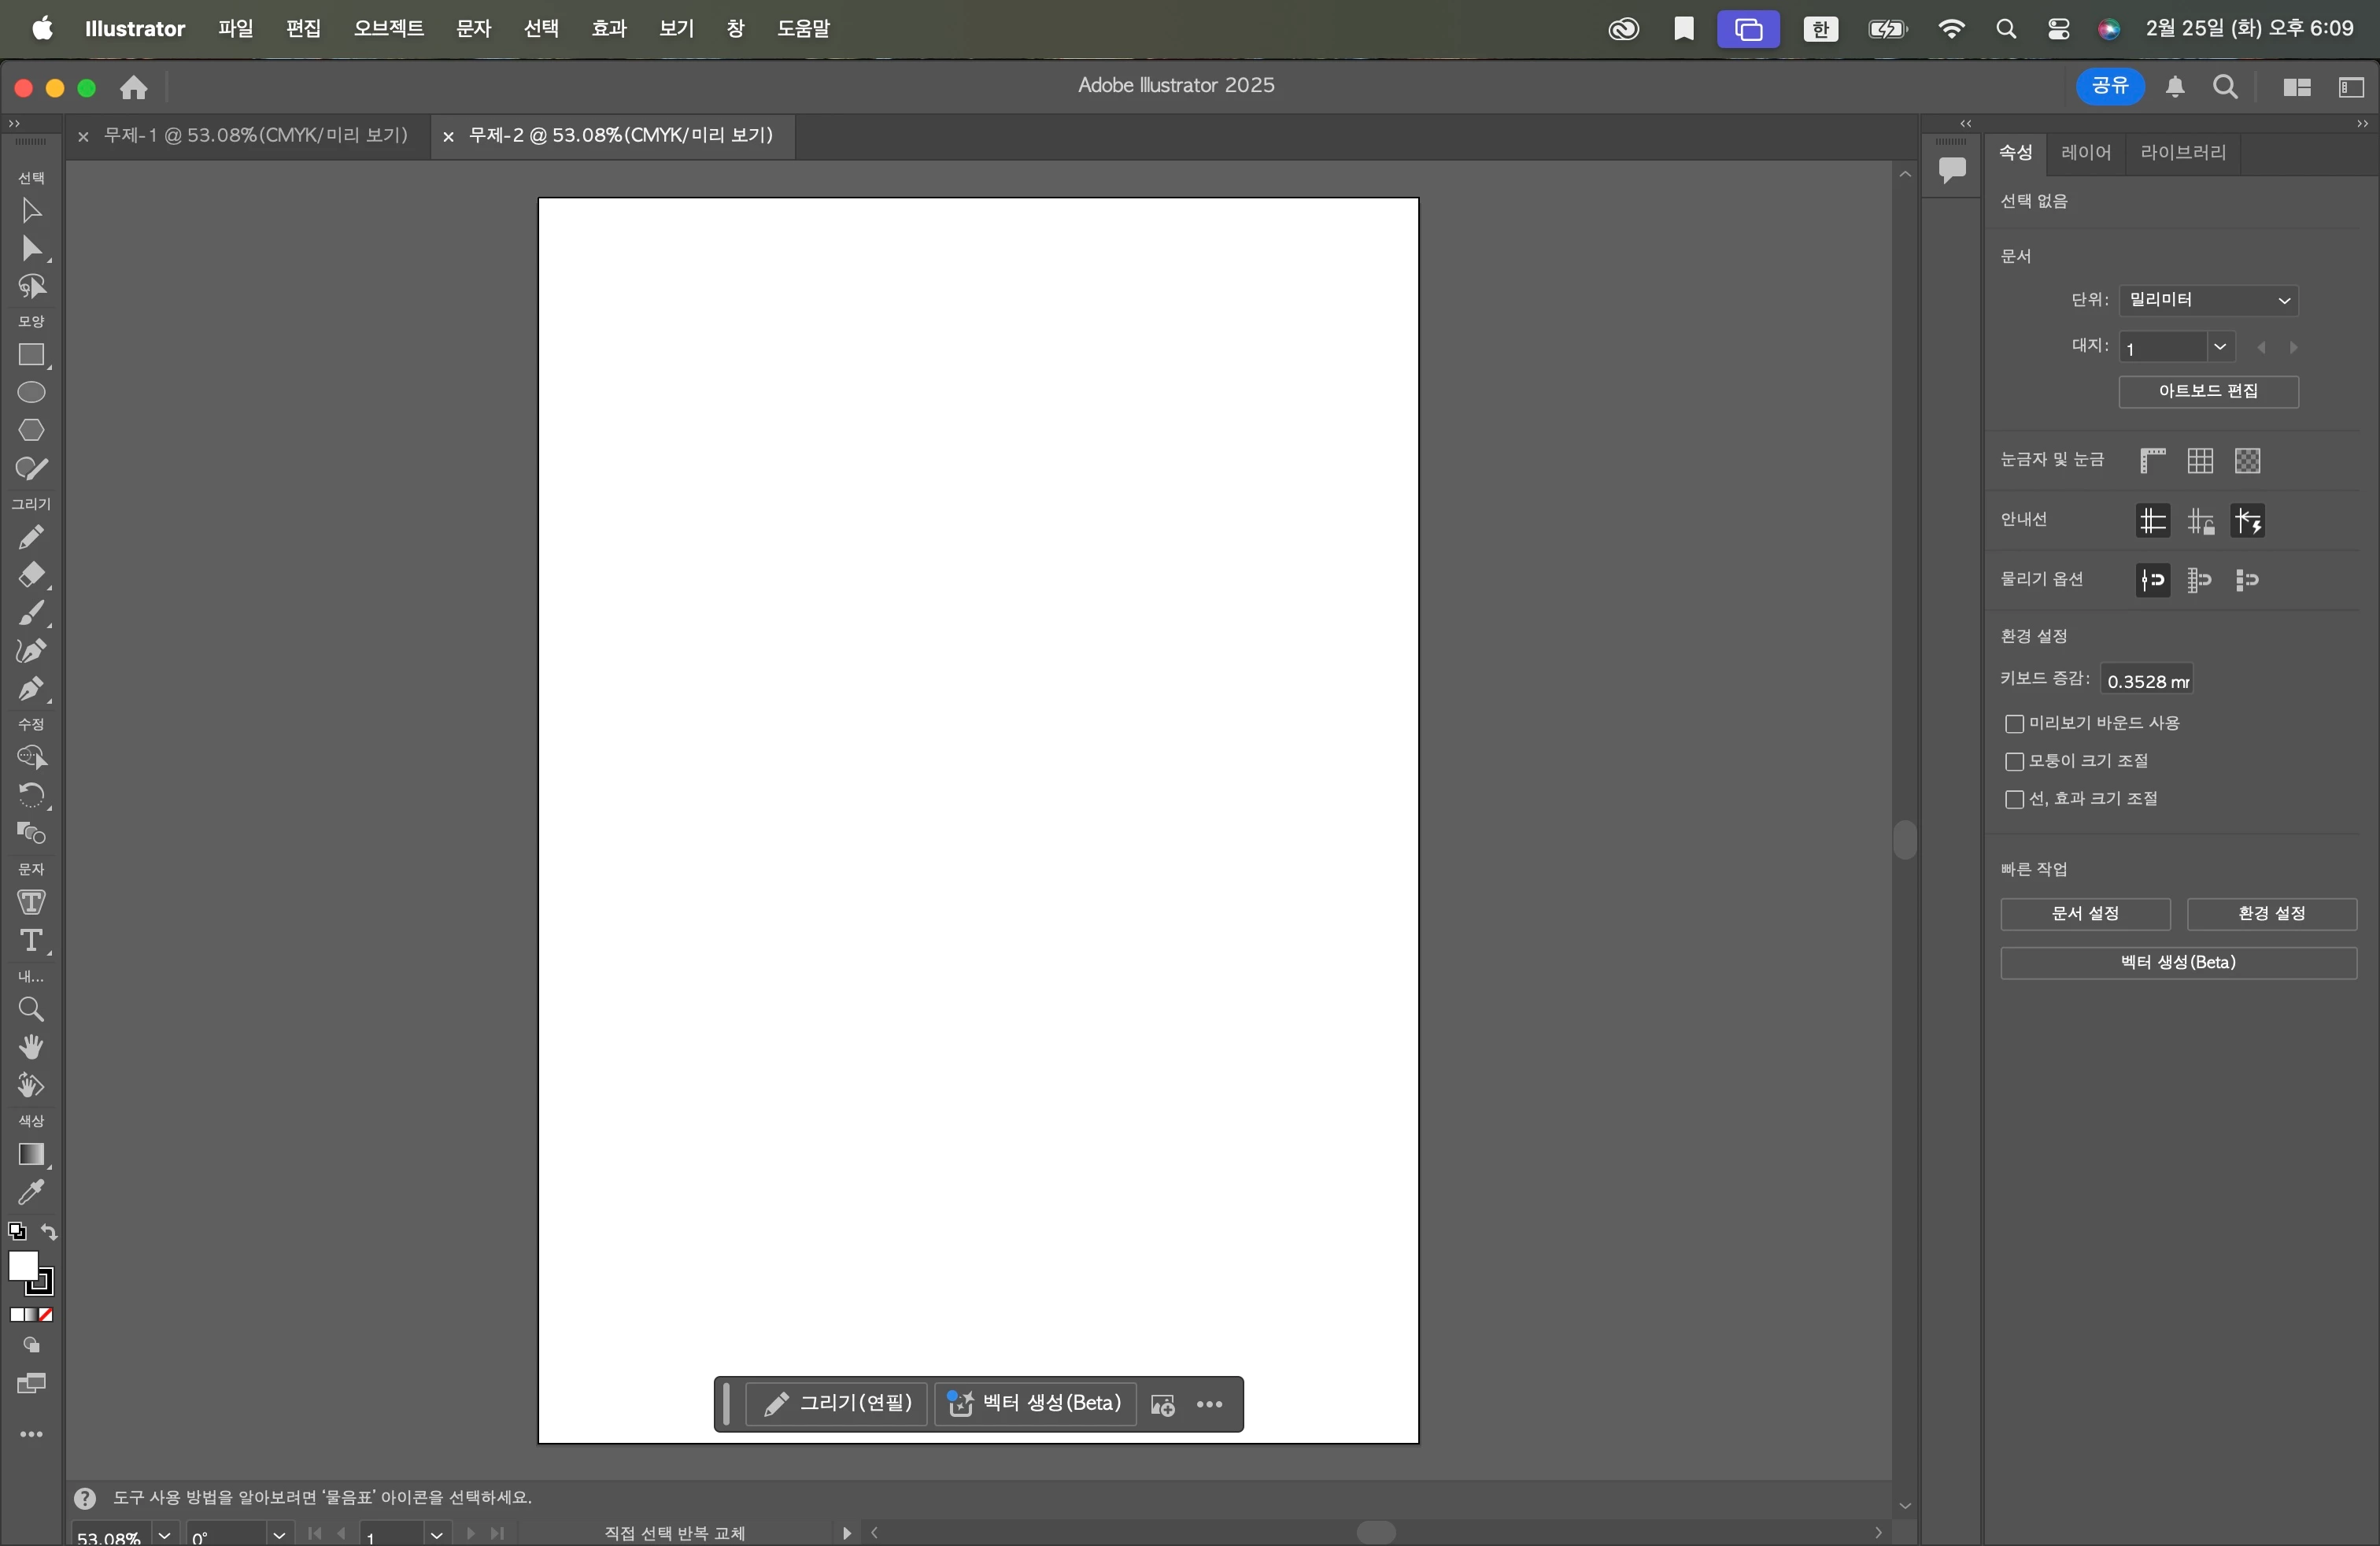Viewport: 2380px width, 1546px height.
Task: Pick the Eyedropper tool
Action: [x=31, y=1192]
